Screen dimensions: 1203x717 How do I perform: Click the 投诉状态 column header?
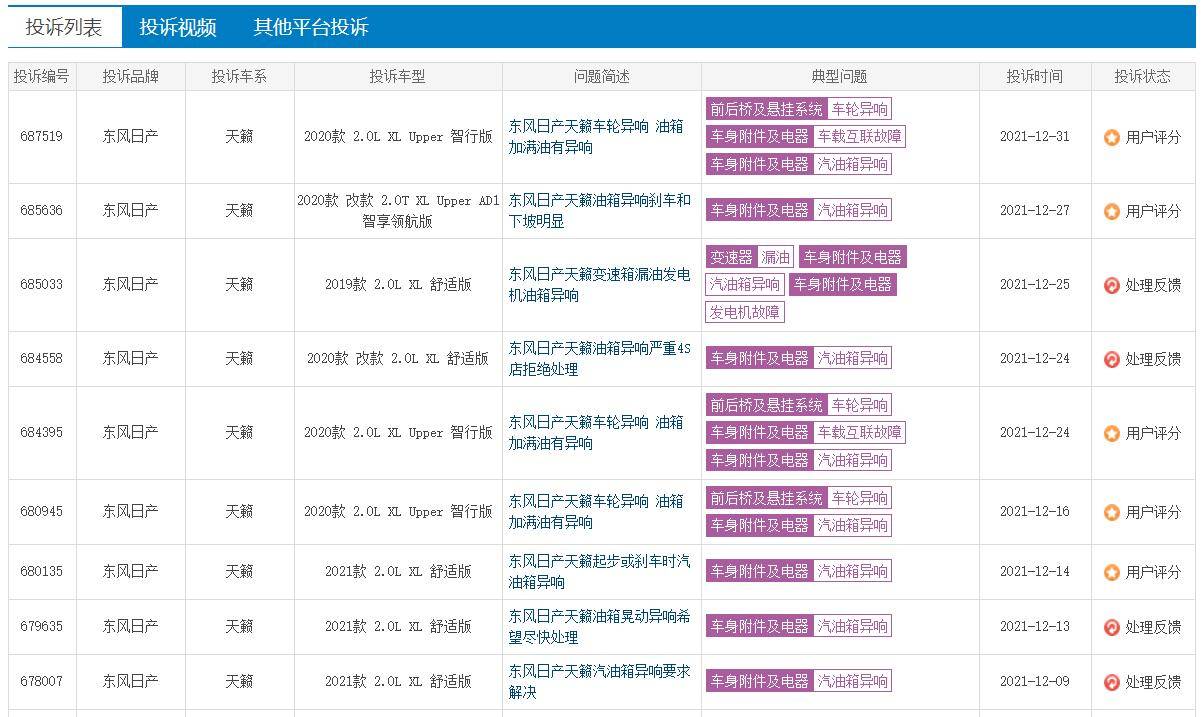coord(1143,77)
